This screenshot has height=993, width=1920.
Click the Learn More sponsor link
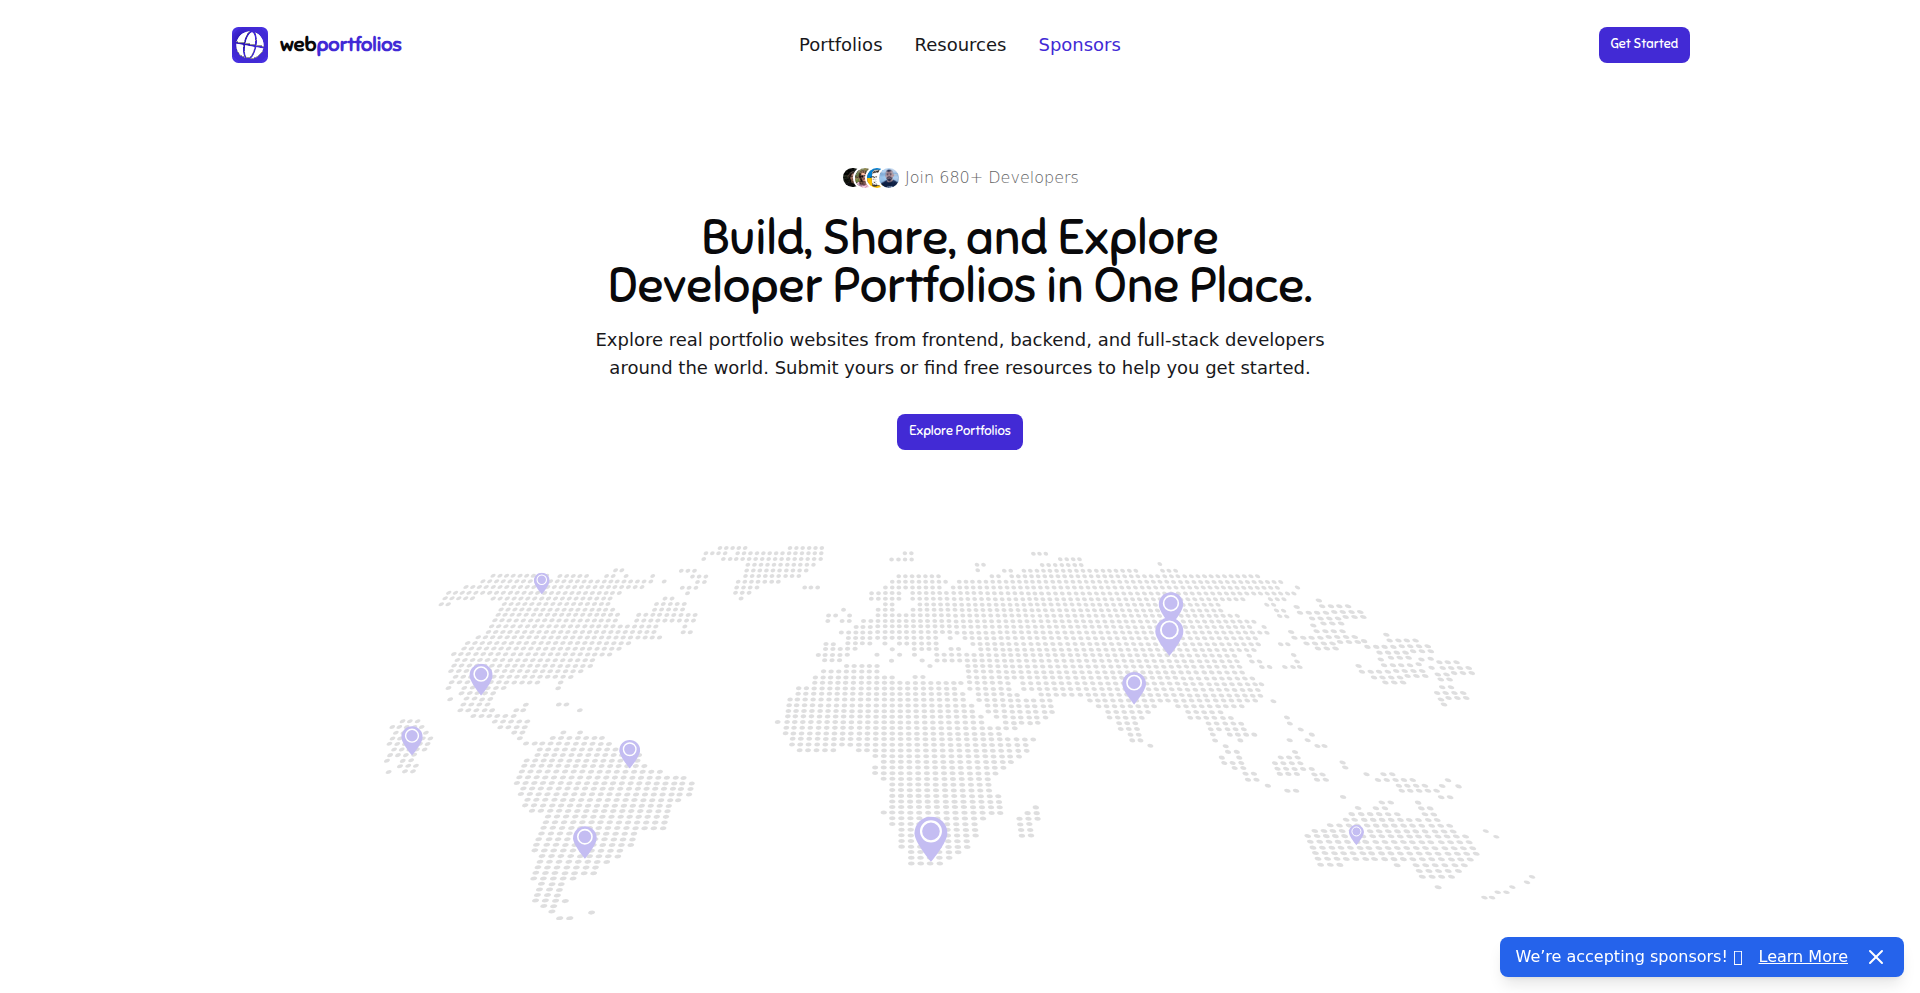(x=1803, y=957)
